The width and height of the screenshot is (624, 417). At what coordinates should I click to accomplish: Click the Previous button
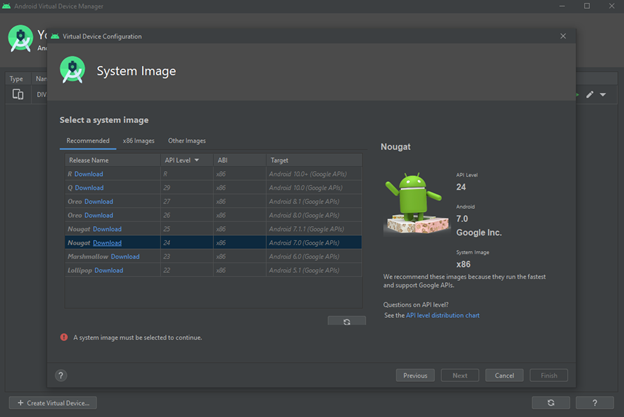(415, 375)
